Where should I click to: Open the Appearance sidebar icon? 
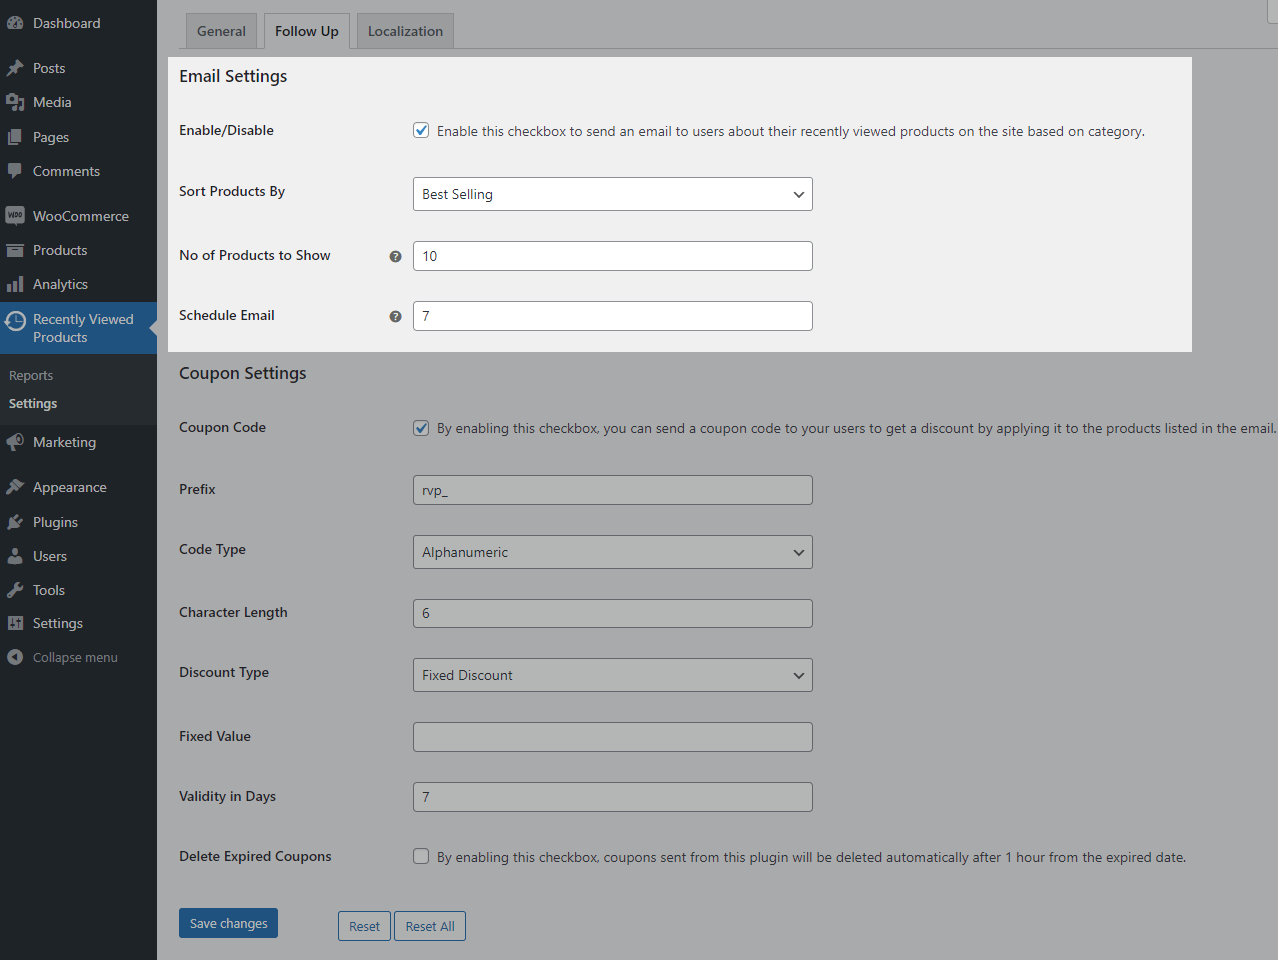pos(68,486)
